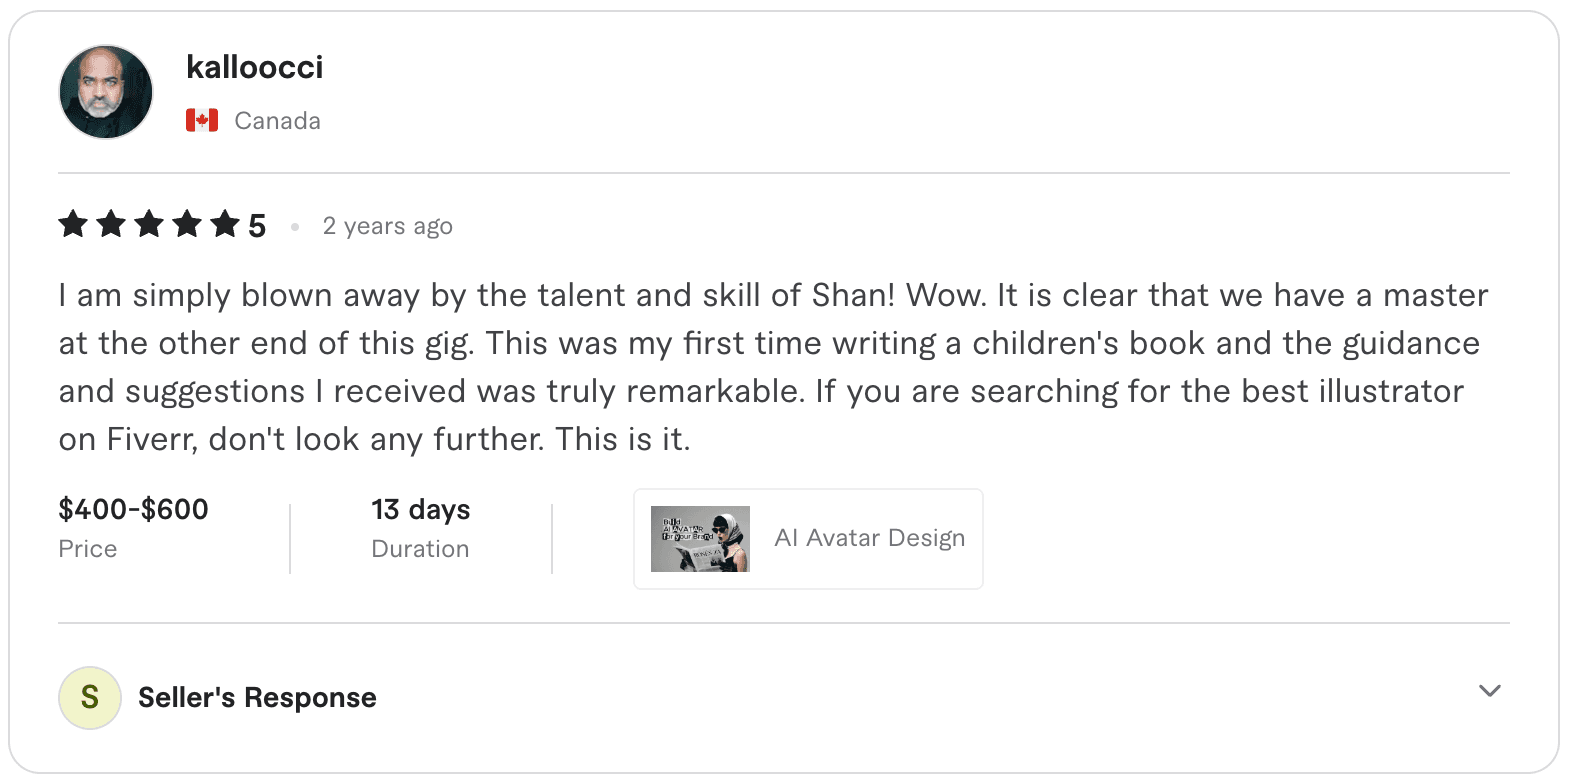Click the Canada flag icon
The image size is (1578, 782).
pyautogui.click(x=202, y=119)
